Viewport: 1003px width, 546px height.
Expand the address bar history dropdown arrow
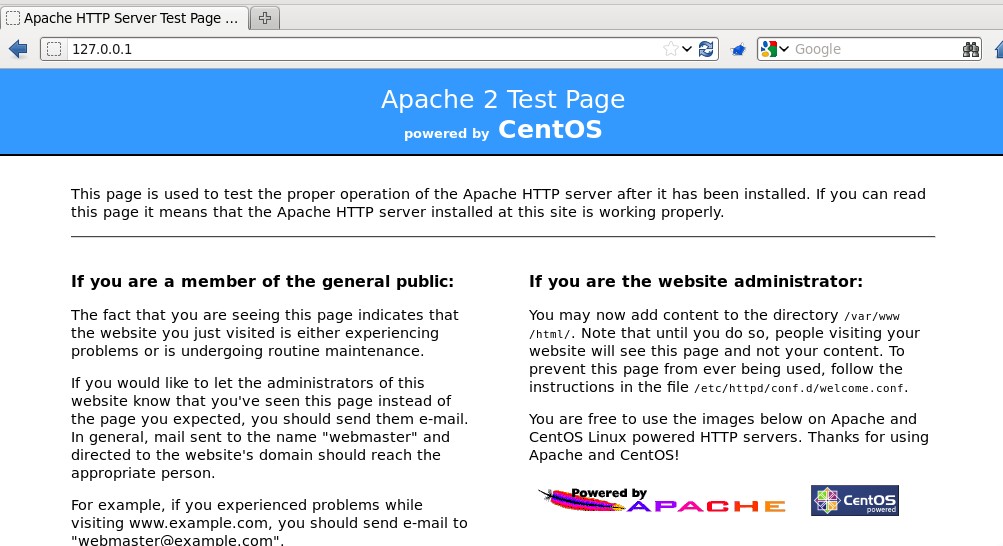[687, 49]
